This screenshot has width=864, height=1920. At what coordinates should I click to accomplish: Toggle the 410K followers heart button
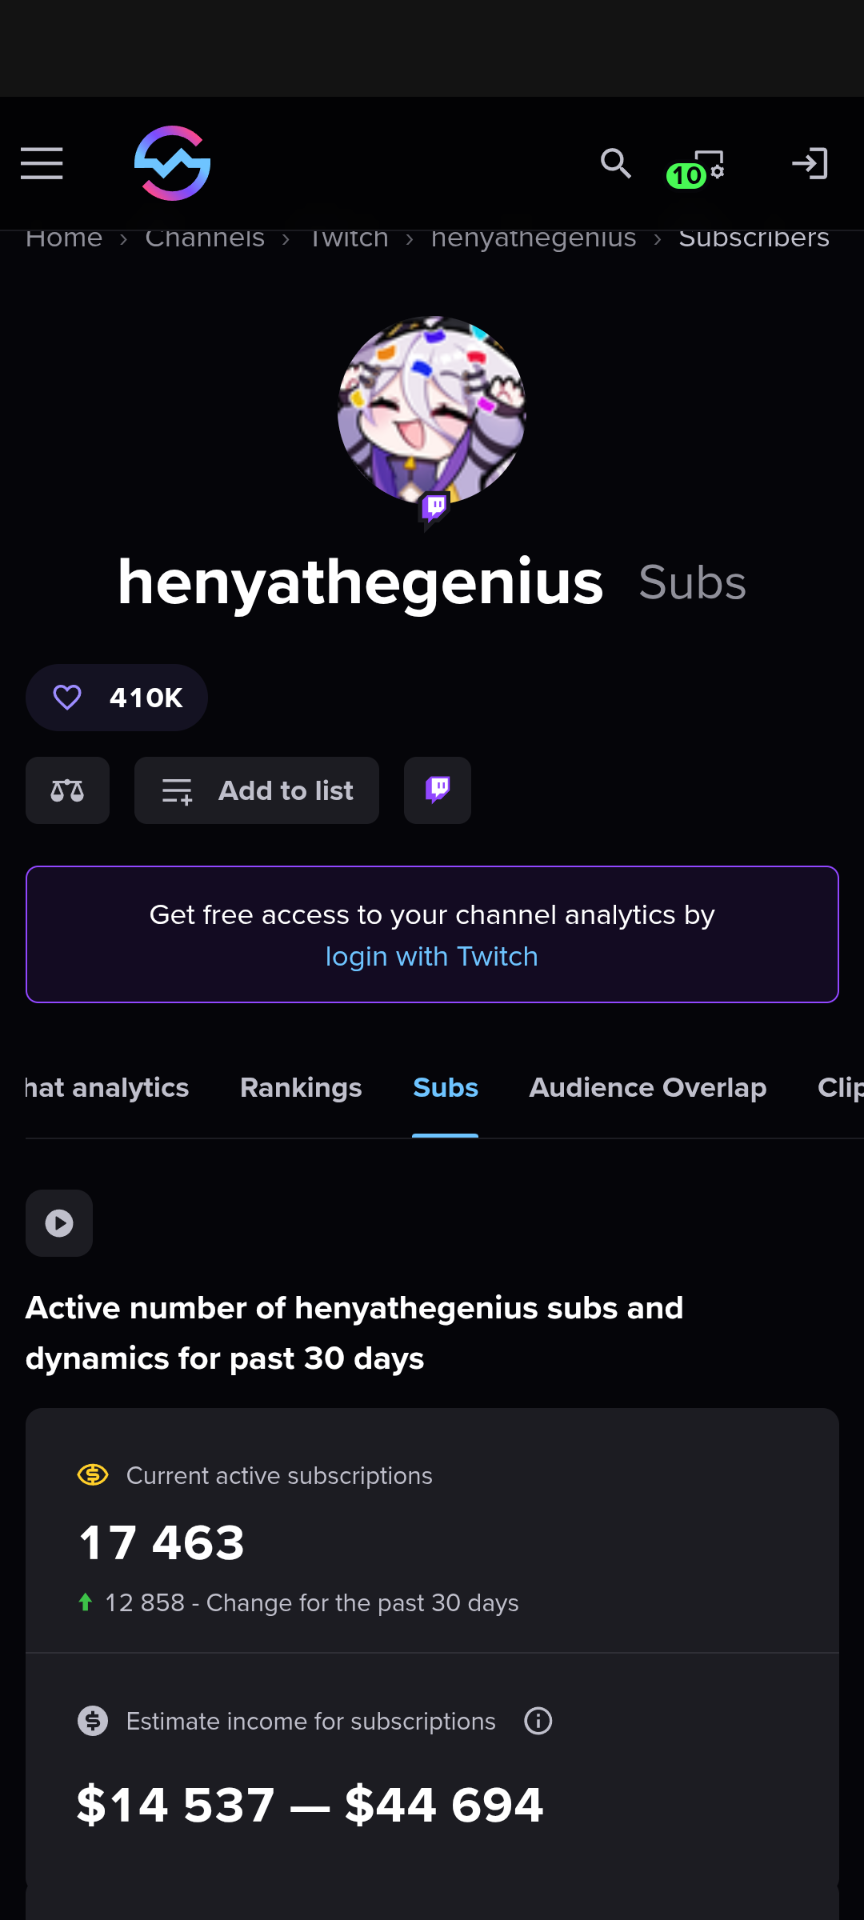(x=117, y=698)
